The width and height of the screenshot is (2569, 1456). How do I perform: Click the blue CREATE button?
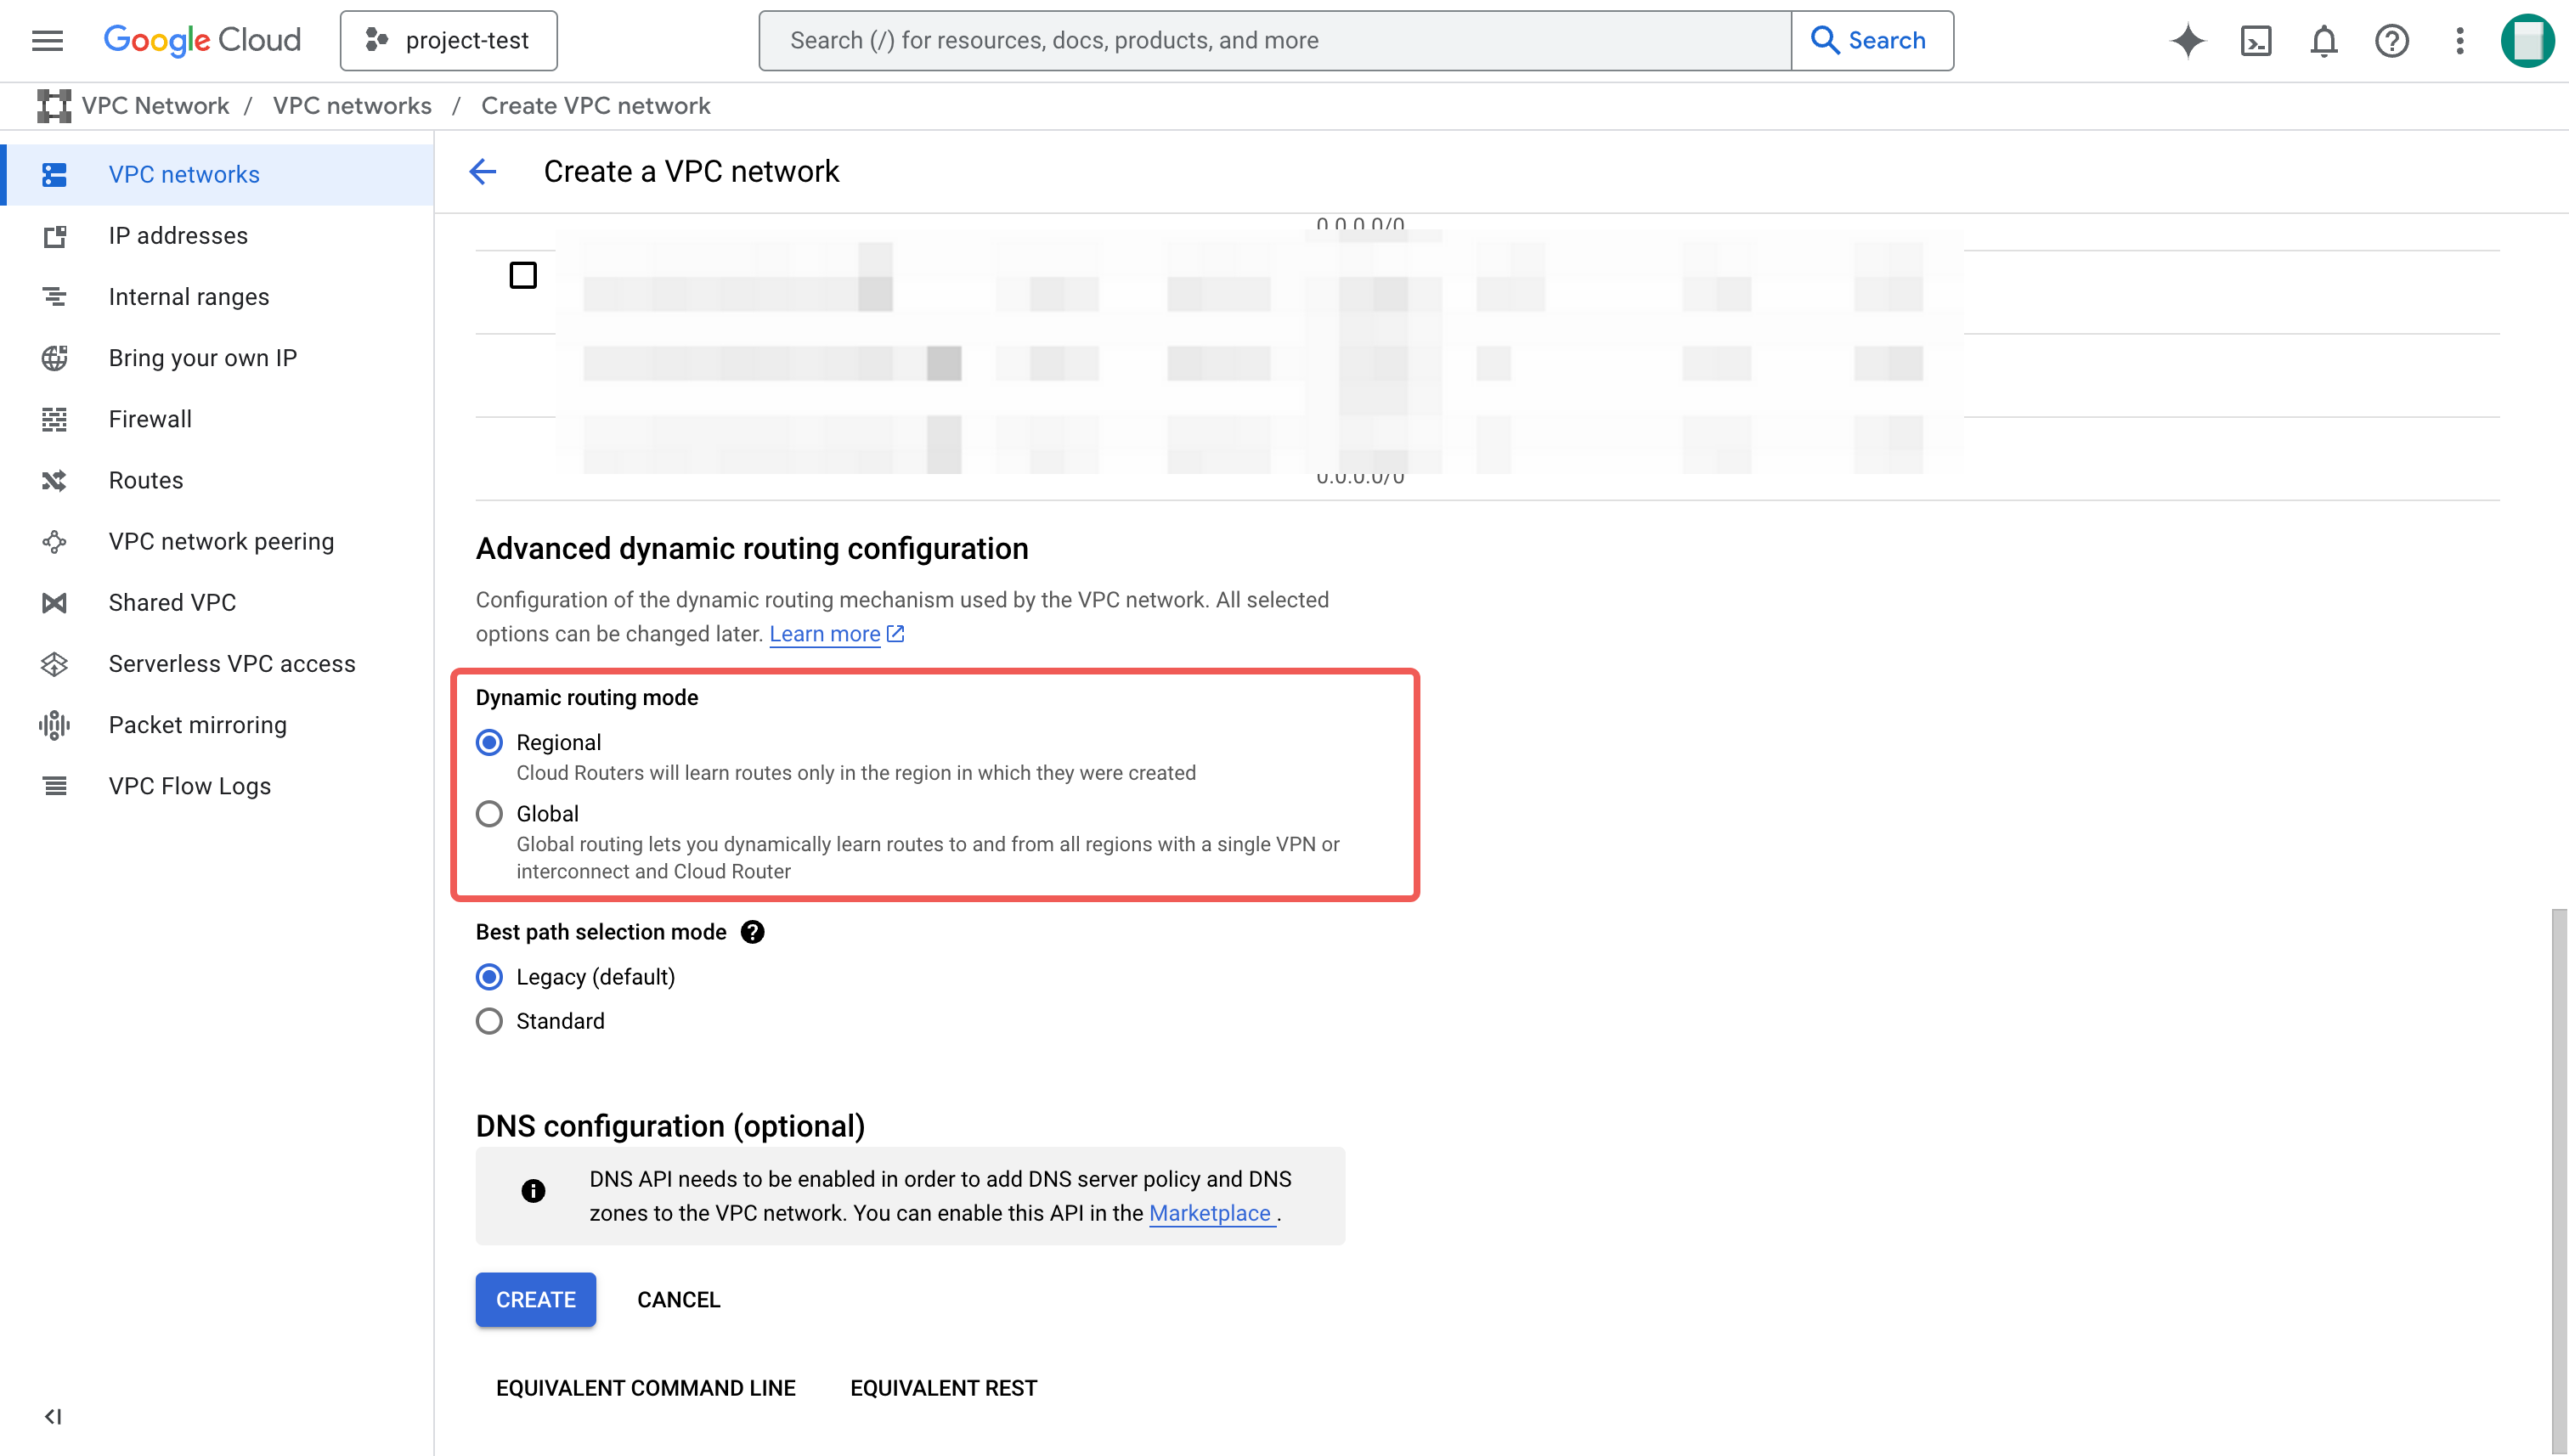click(536, 1299)
